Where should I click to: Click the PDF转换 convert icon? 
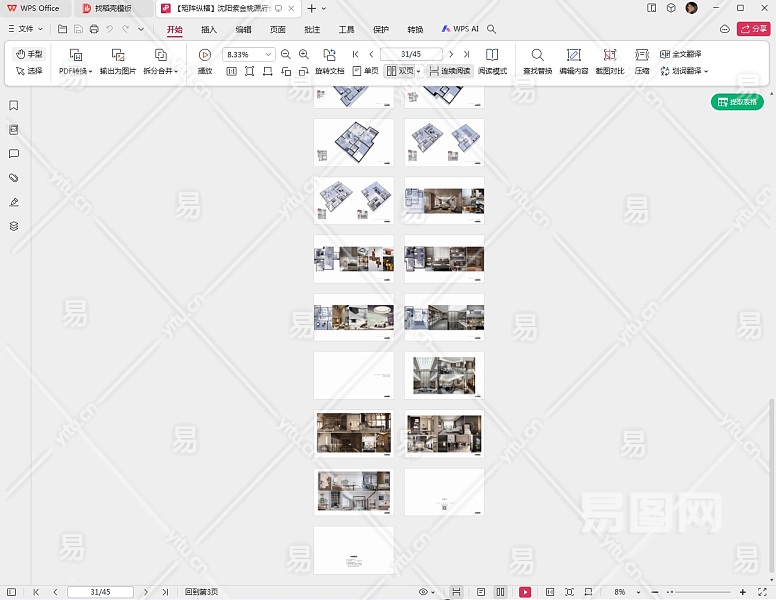75,55
